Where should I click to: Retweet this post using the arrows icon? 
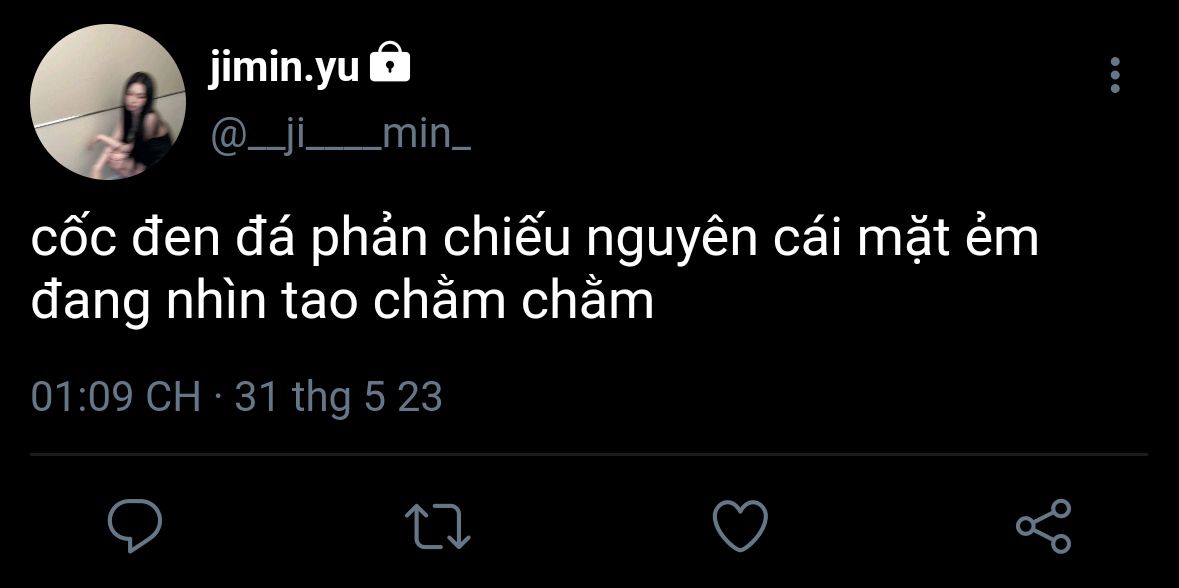438,526
